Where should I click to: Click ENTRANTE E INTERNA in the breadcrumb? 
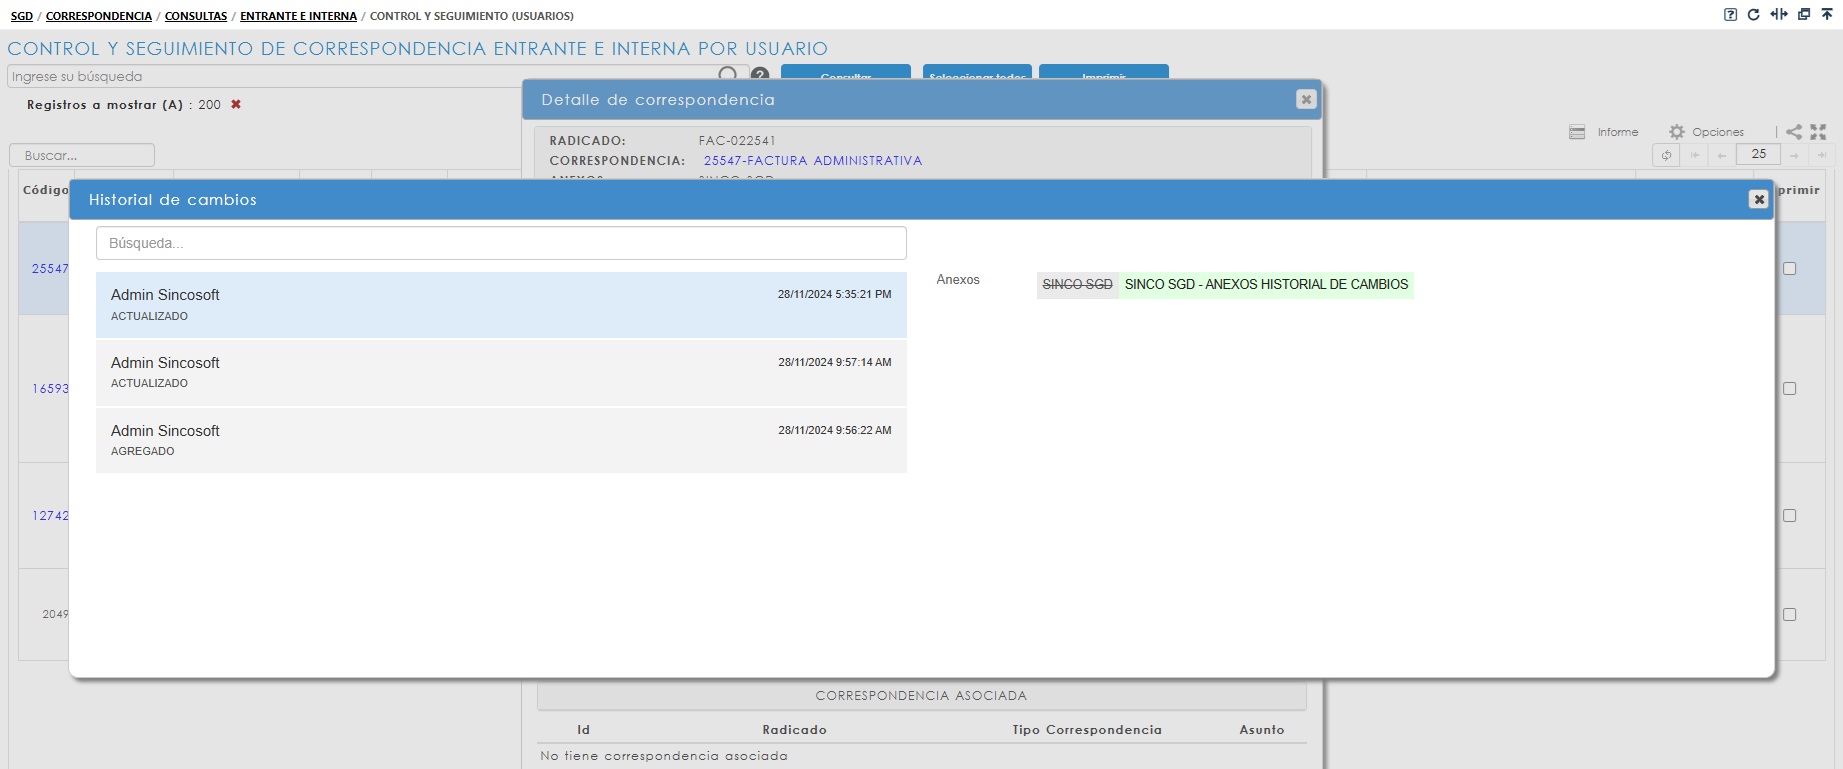298,16
